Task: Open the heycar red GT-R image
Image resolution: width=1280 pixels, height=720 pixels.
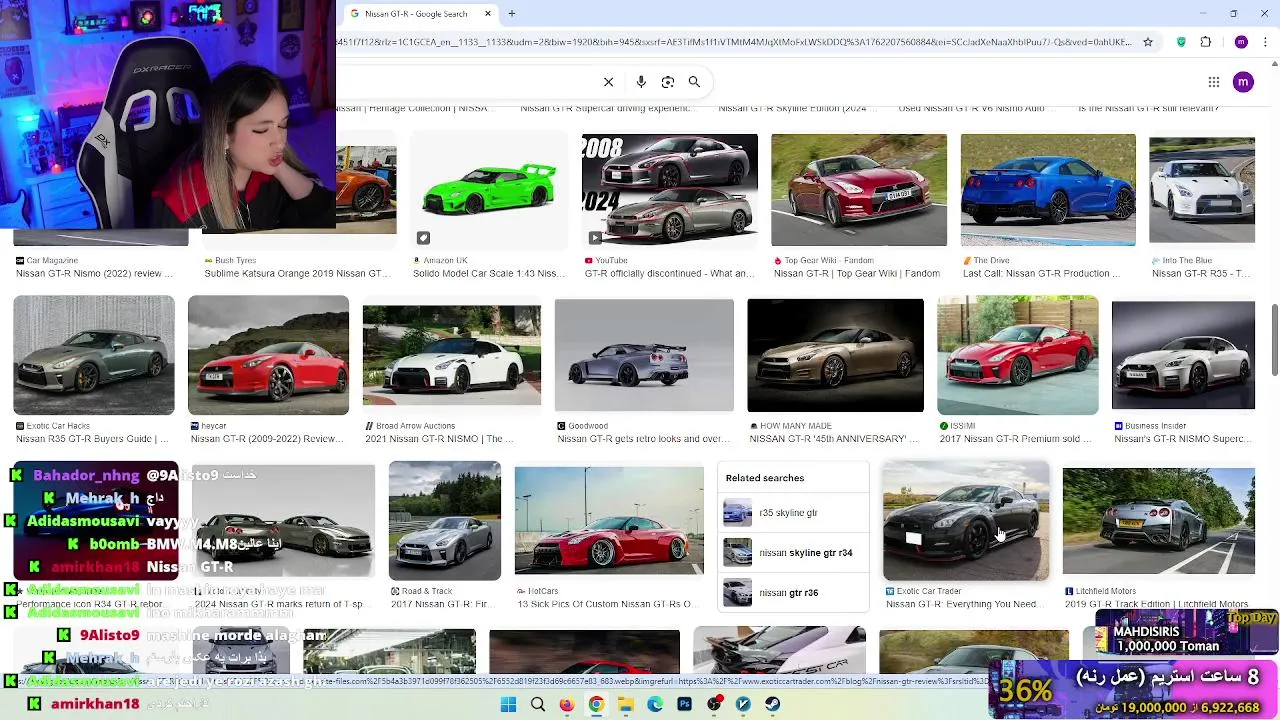Action: coord(268,355)
